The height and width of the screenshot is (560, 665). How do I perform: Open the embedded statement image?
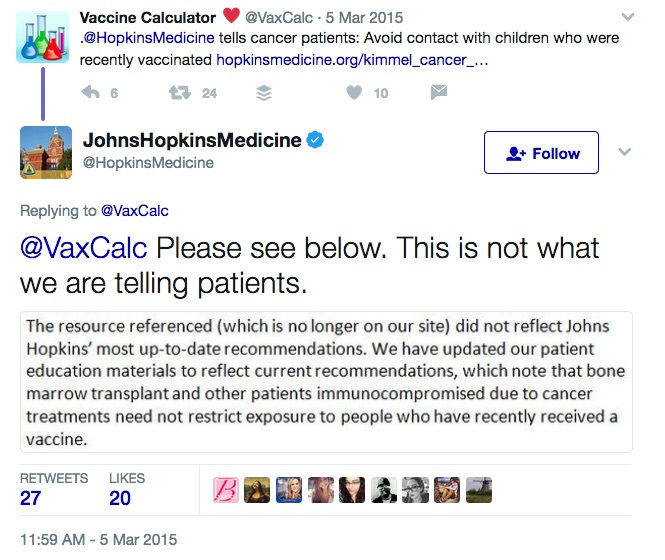coord(326,383)
